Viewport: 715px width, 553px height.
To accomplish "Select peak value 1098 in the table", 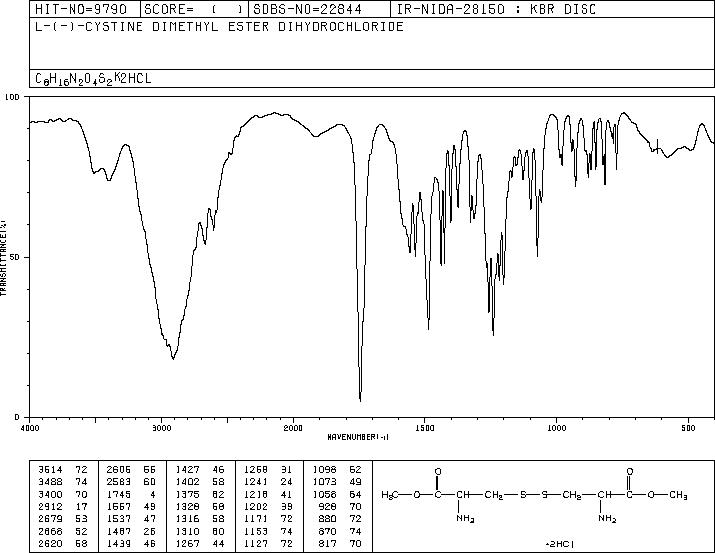I will 324,470.
